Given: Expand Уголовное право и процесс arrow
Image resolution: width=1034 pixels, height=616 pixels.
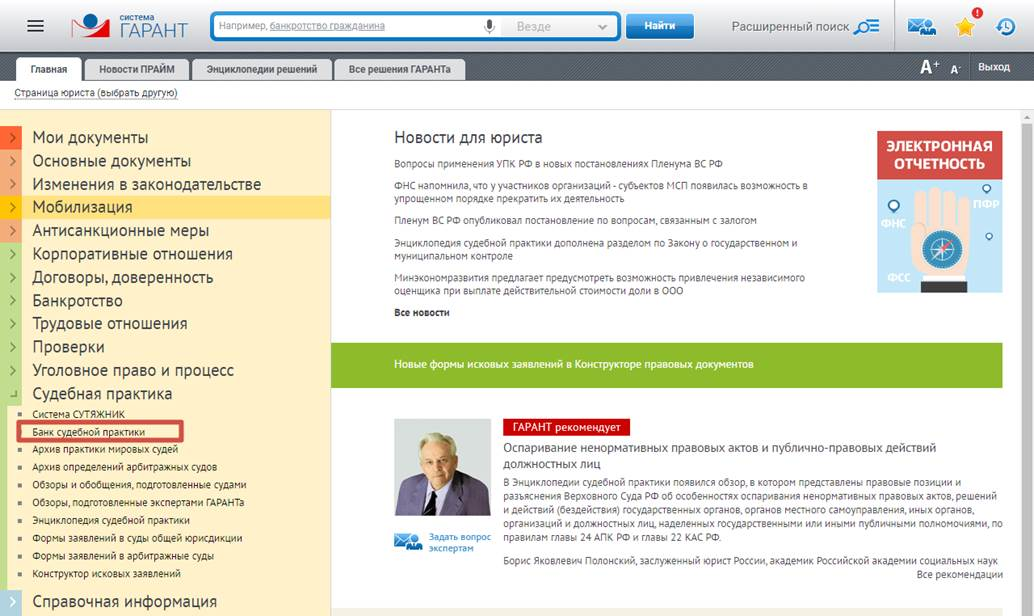Looking at the screenshot, I should click(11, 370).
